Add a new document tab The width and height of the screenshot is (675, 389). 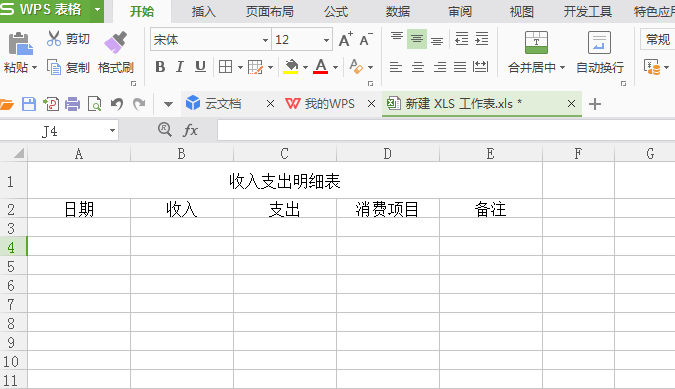coord(595,104)
